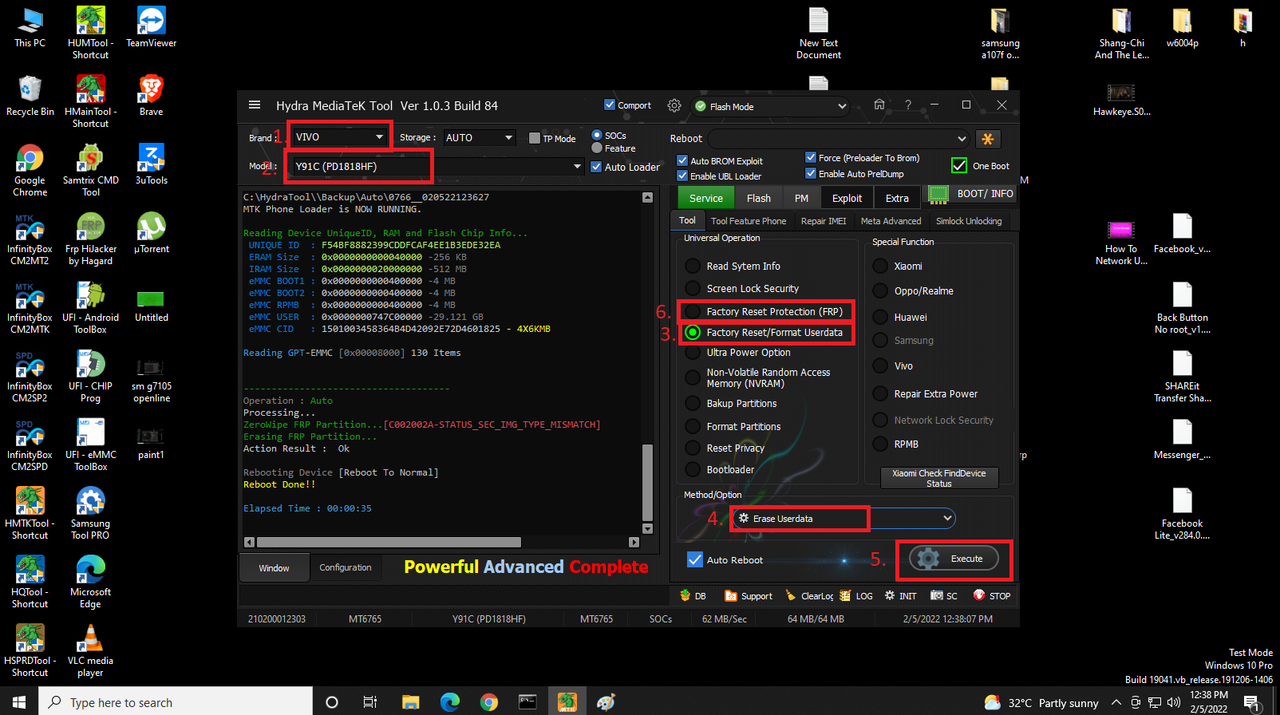Open 3uTools desktop icon
This screenshot has height=715, width=1280.
coord(151,165)
